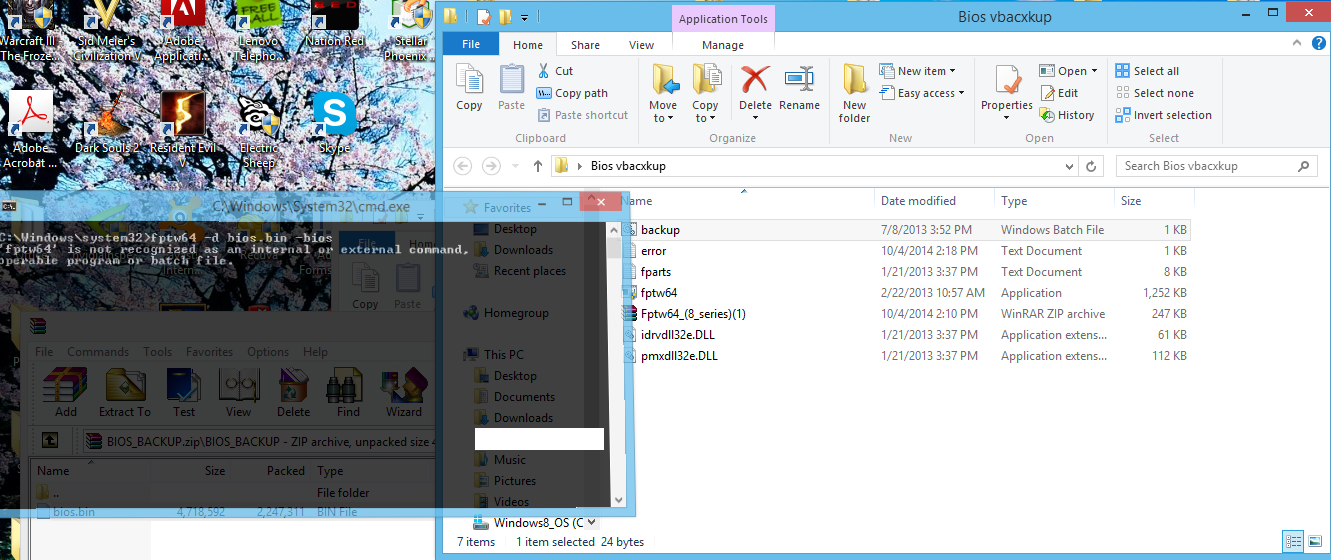Select the Nation Red desktop shortcut
The image size is (1331, 560).
pyautogui.click(x=335, y=23)
